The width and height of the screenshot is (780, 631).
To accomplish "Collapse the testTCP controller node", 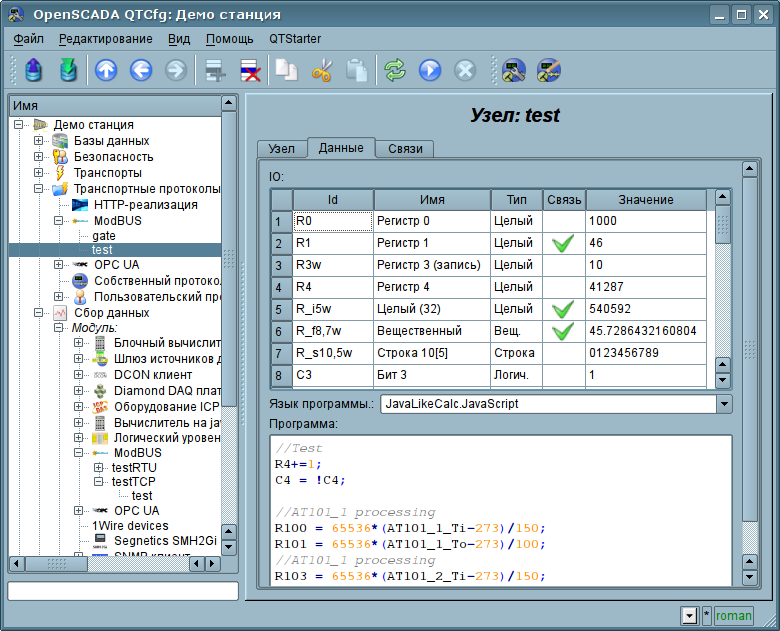I will point(98,482).
